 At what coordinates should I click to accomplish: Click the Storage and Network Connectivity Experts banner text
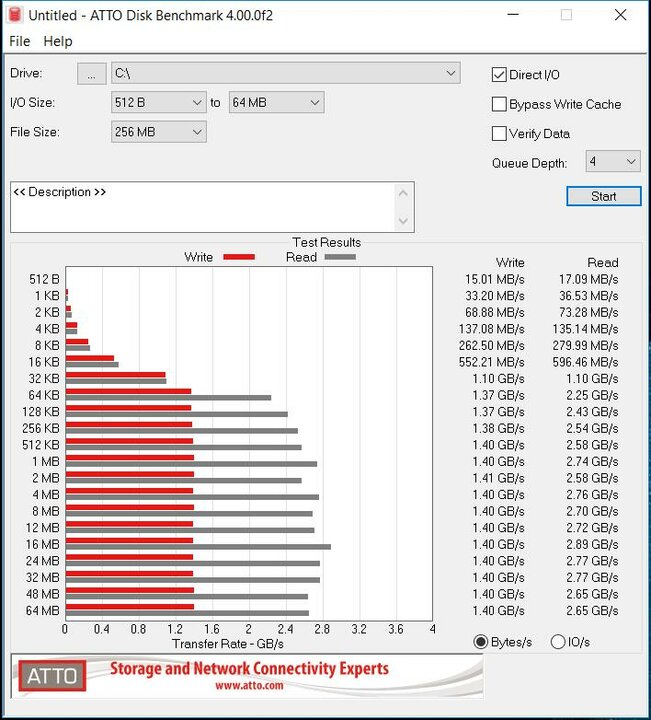[249, 668]
